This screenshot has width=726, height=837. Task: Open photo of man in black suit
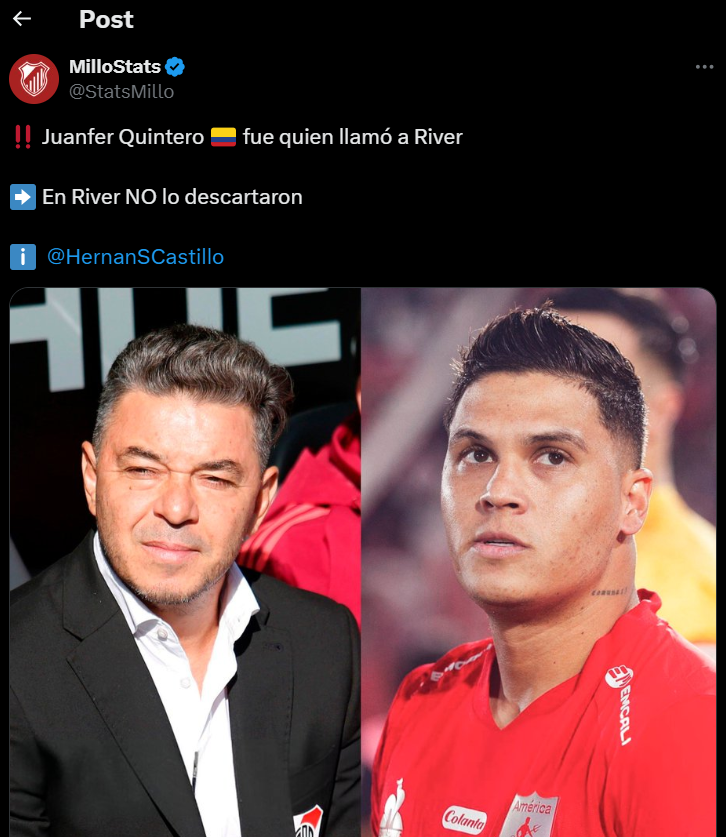click(185, 562)
